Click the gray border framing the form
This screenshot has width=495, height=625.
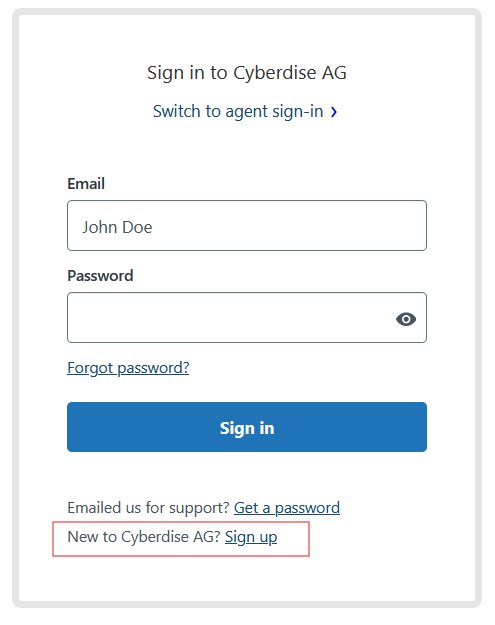[15, 308]
